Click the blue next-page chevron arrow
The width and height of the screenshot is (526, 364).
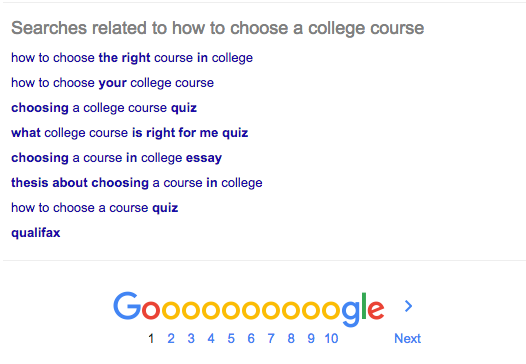[408, 306]
